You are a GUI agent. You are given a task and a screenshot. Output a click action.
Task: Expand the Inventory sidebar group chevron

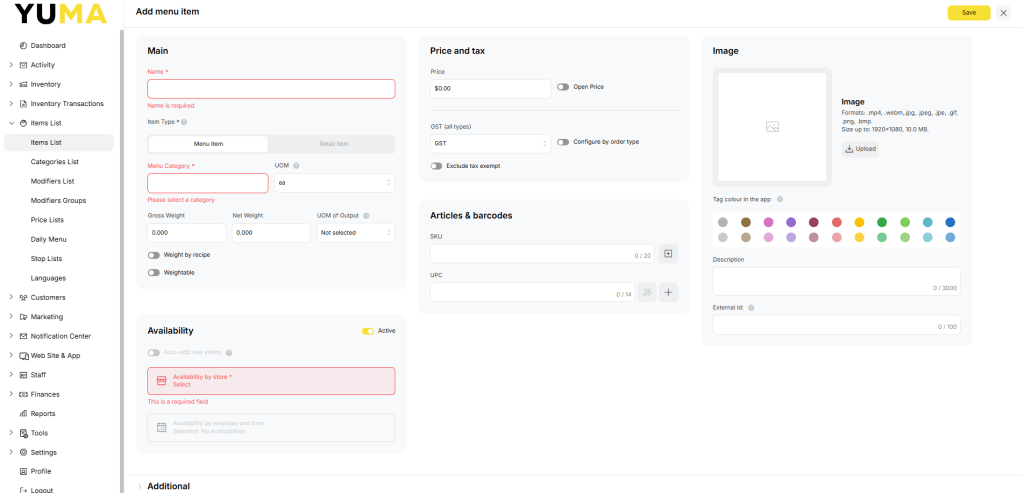pyautogui.click(x=11, y=84)
